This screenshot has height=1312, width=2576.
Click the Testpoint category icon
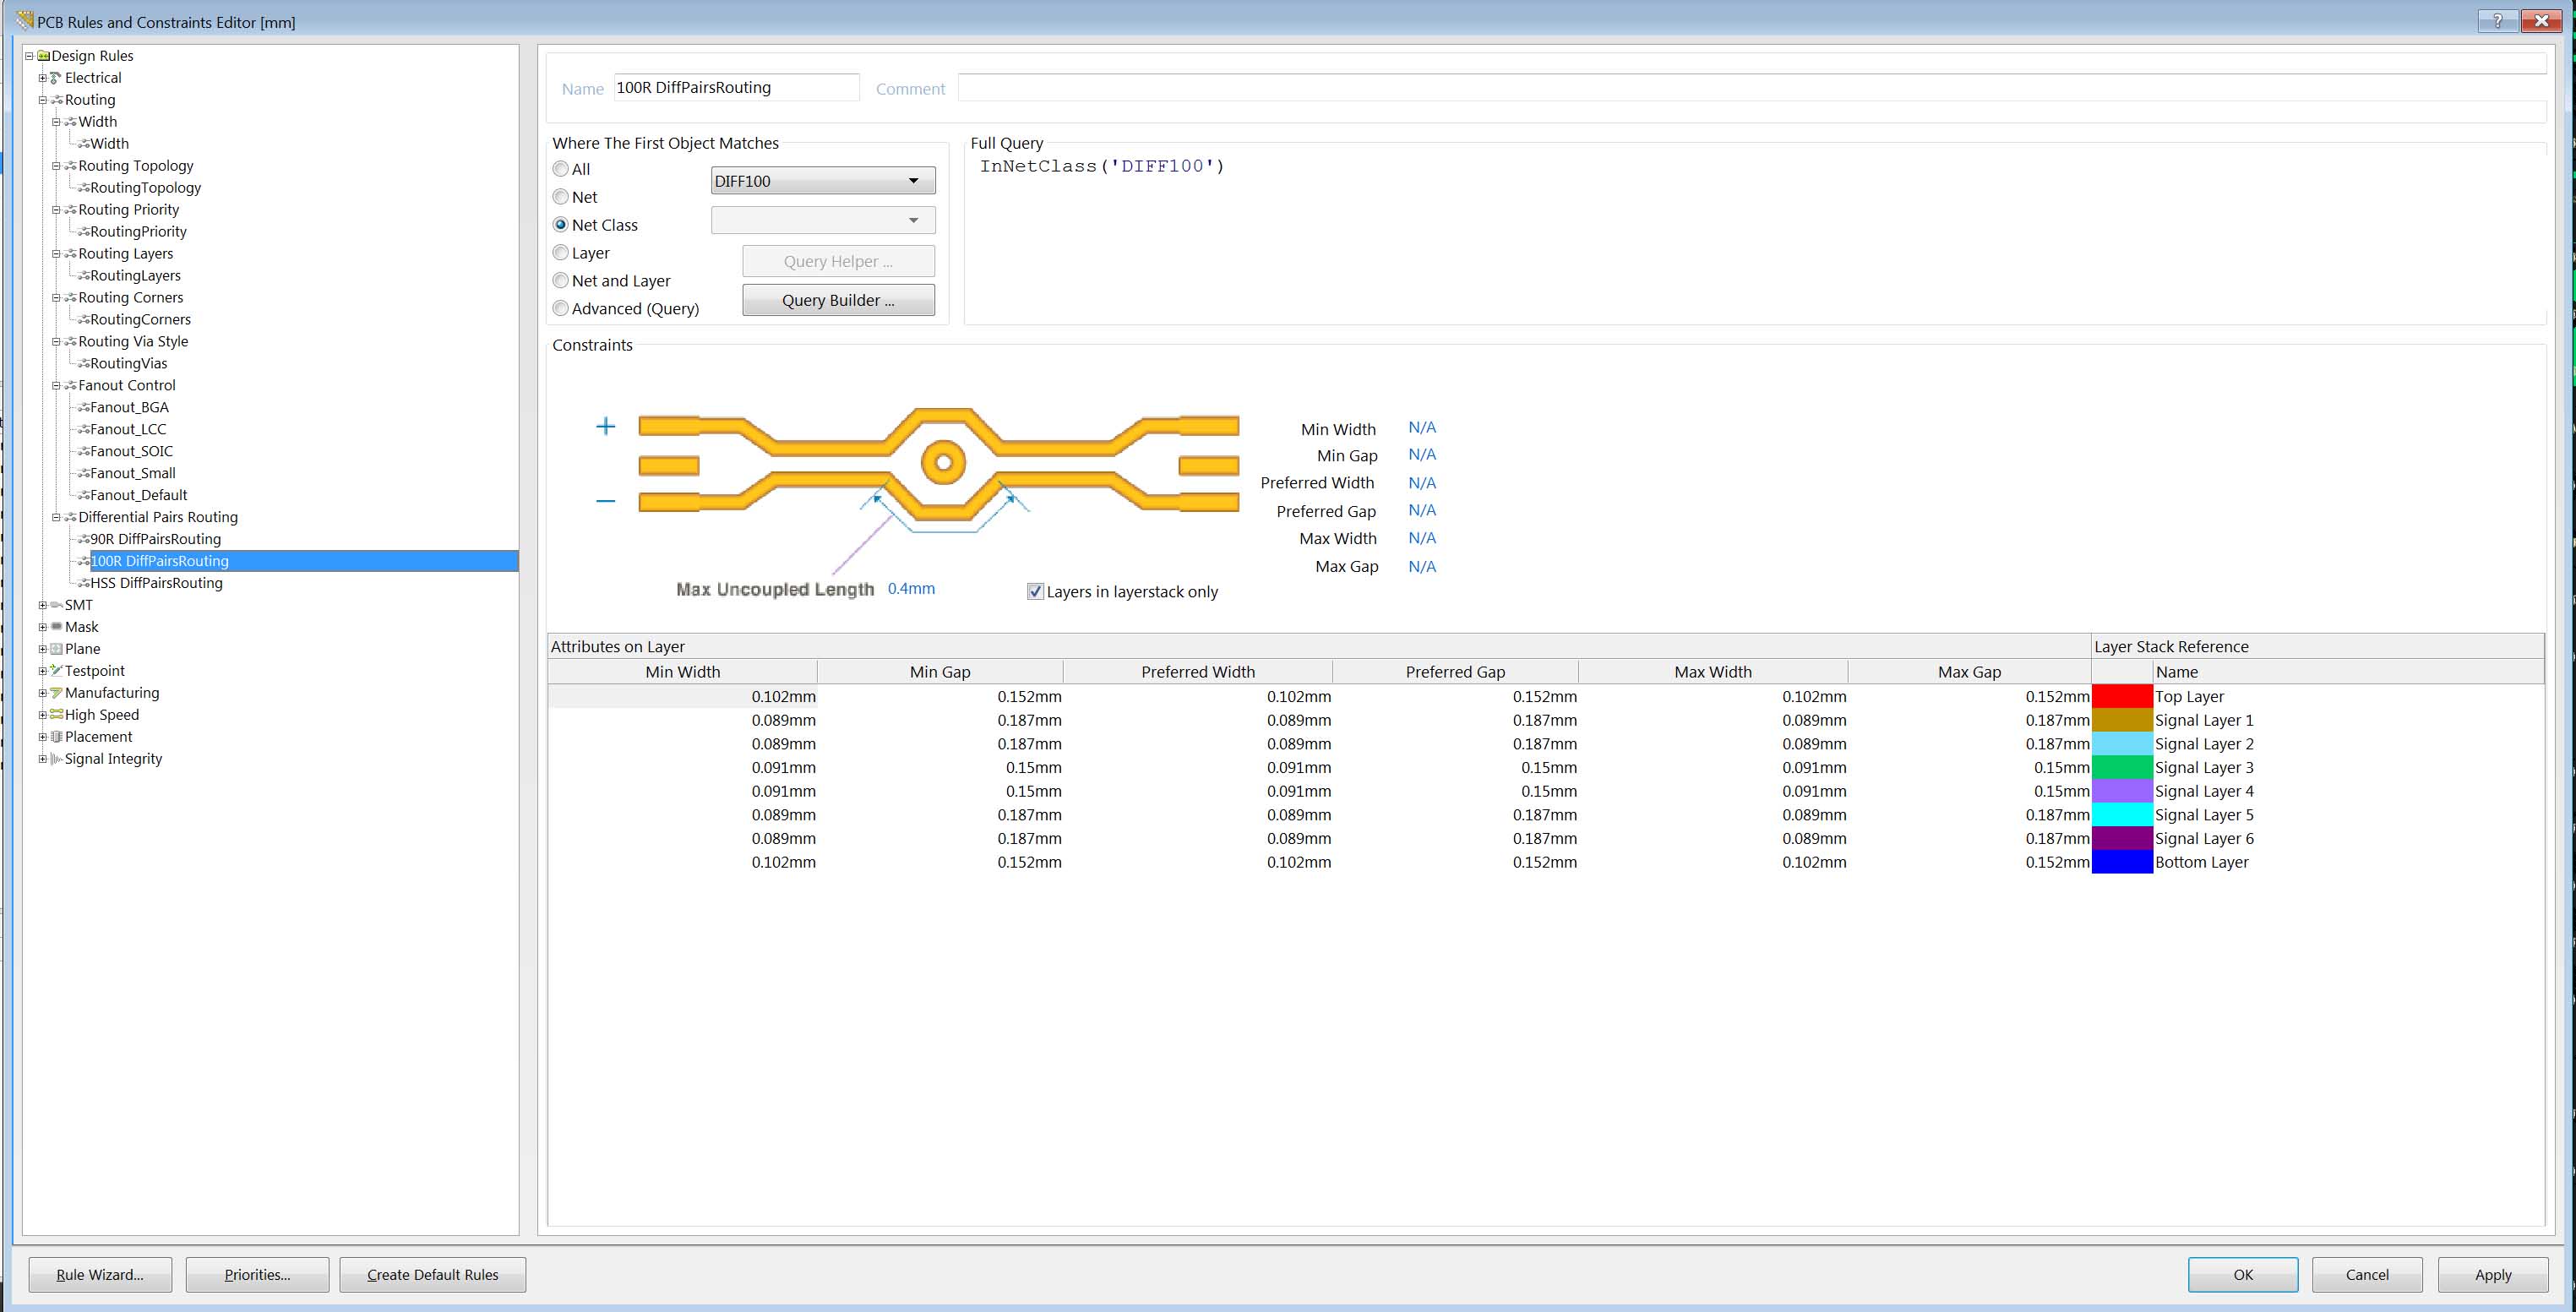point(56,671)
